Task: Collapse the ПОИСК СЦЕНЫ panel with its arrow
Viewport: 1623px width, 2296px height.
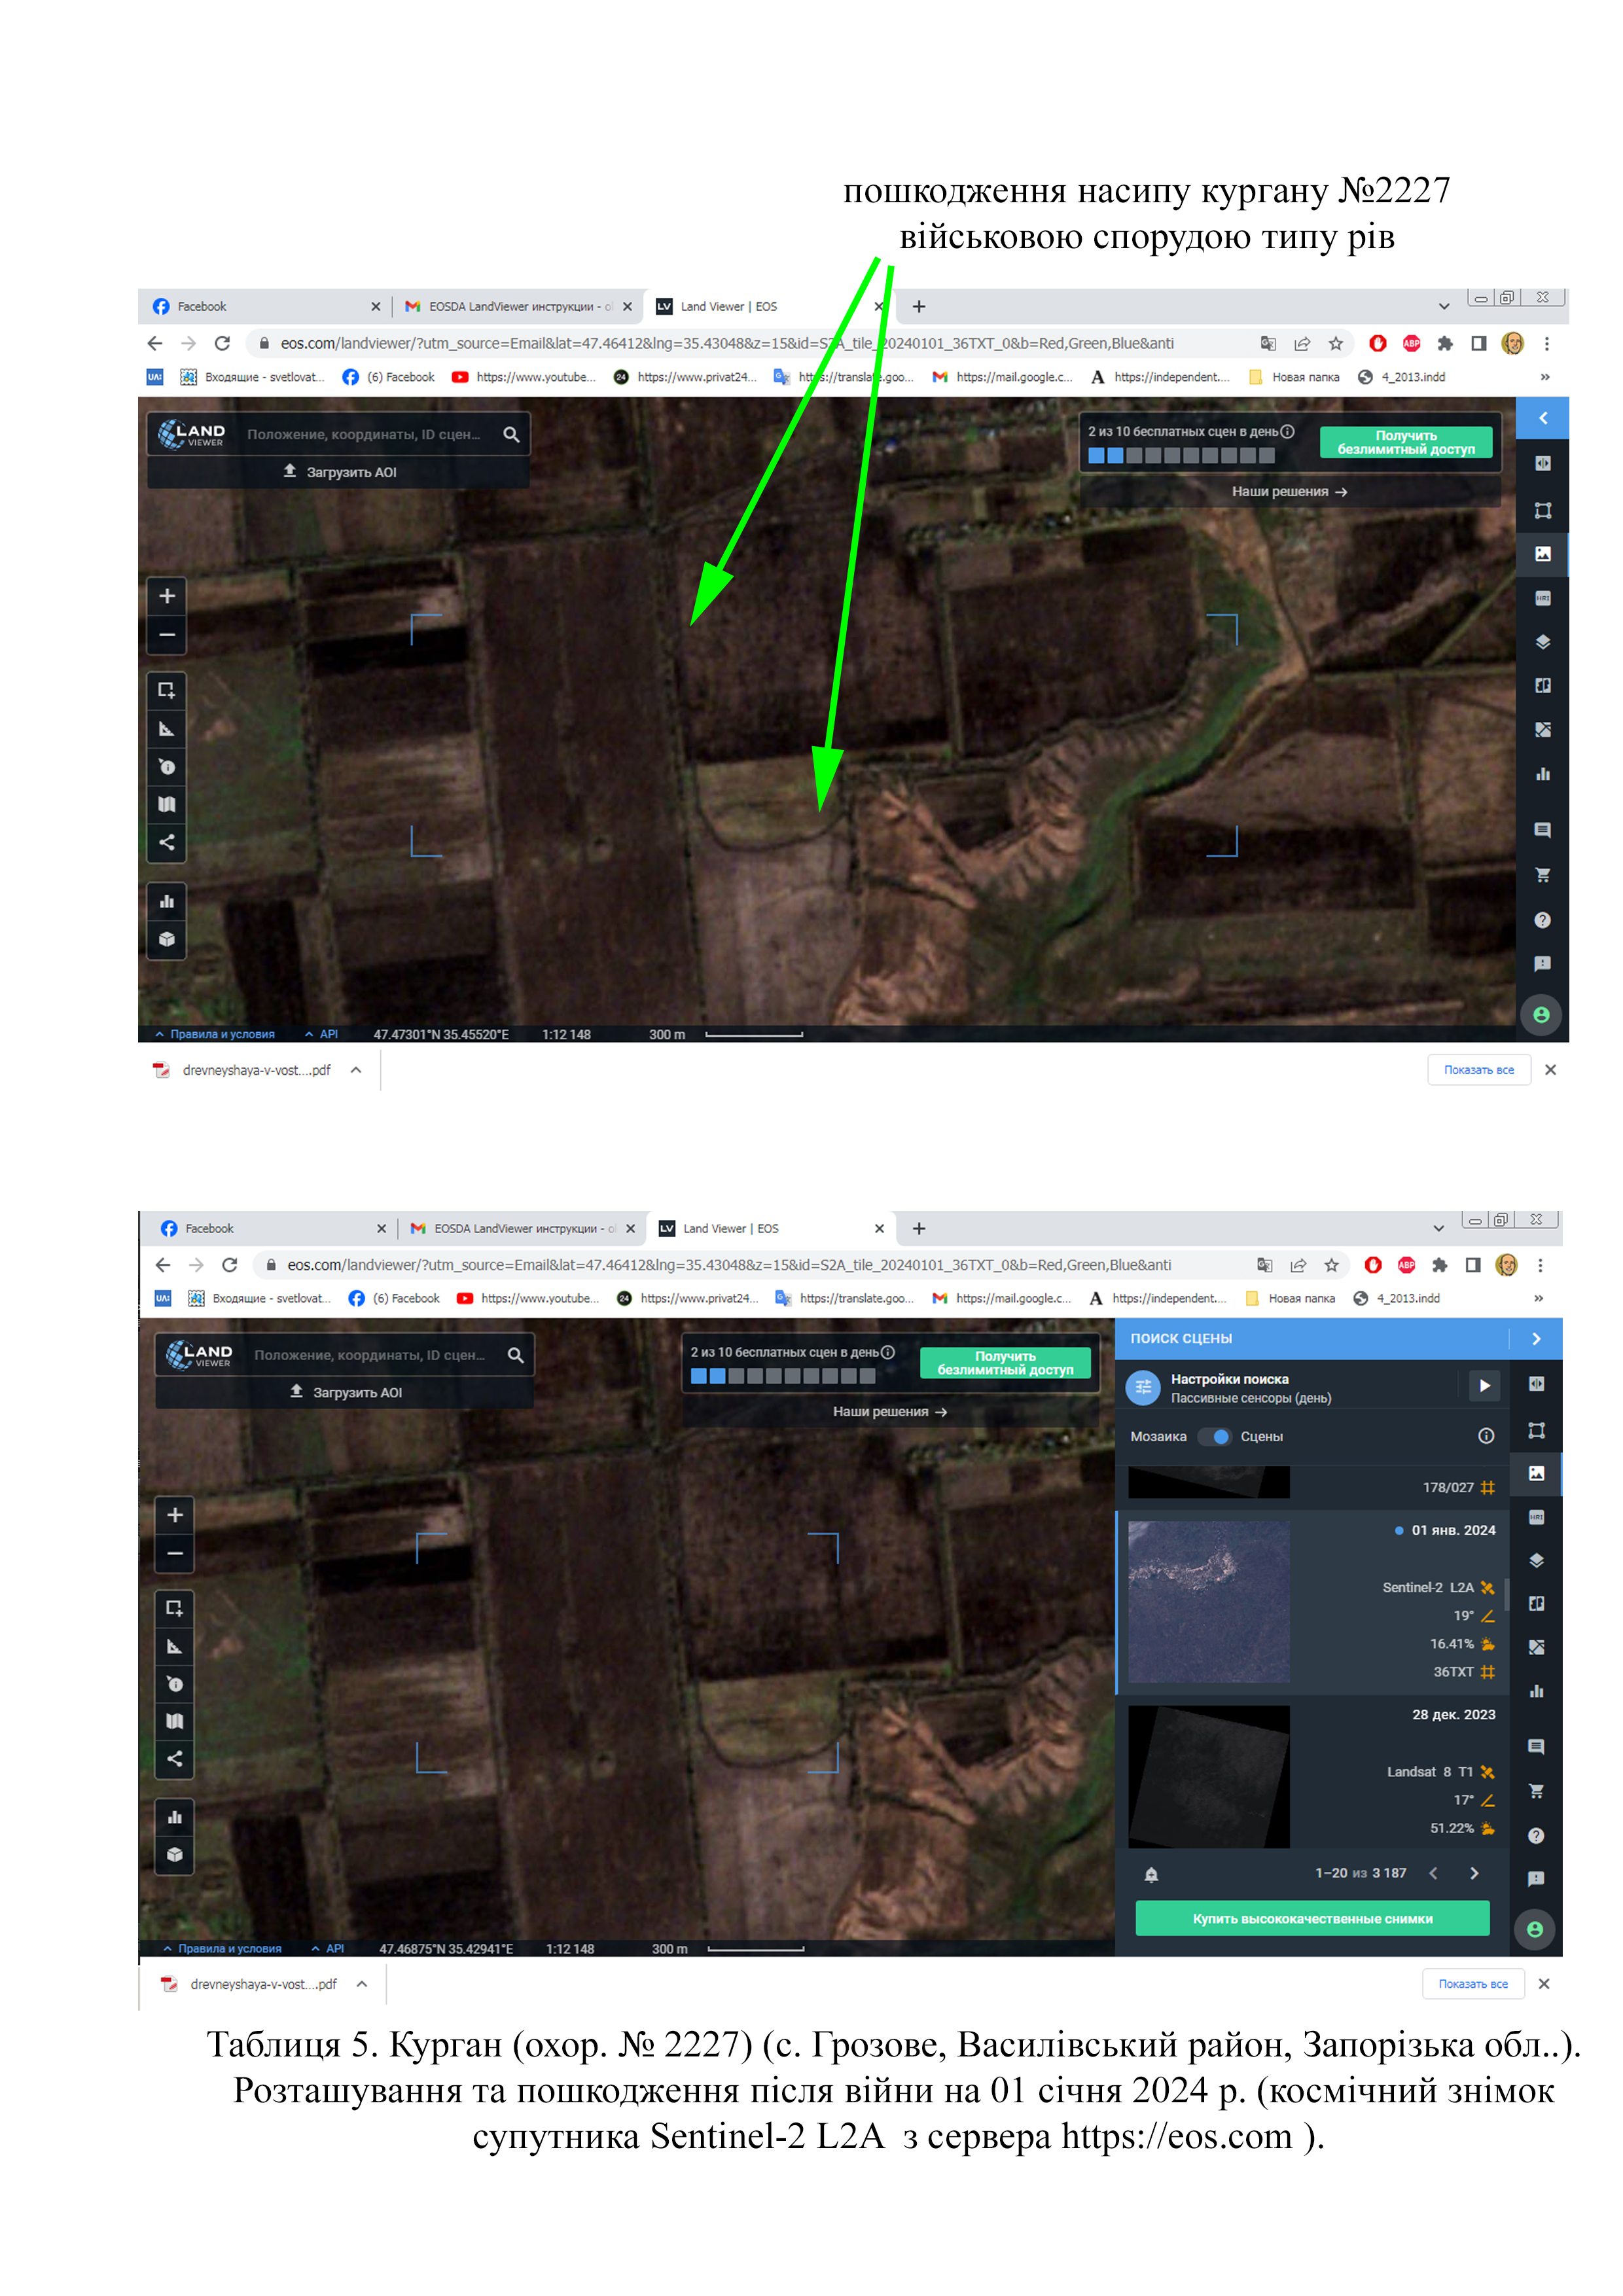Action: (1536, 1338)
